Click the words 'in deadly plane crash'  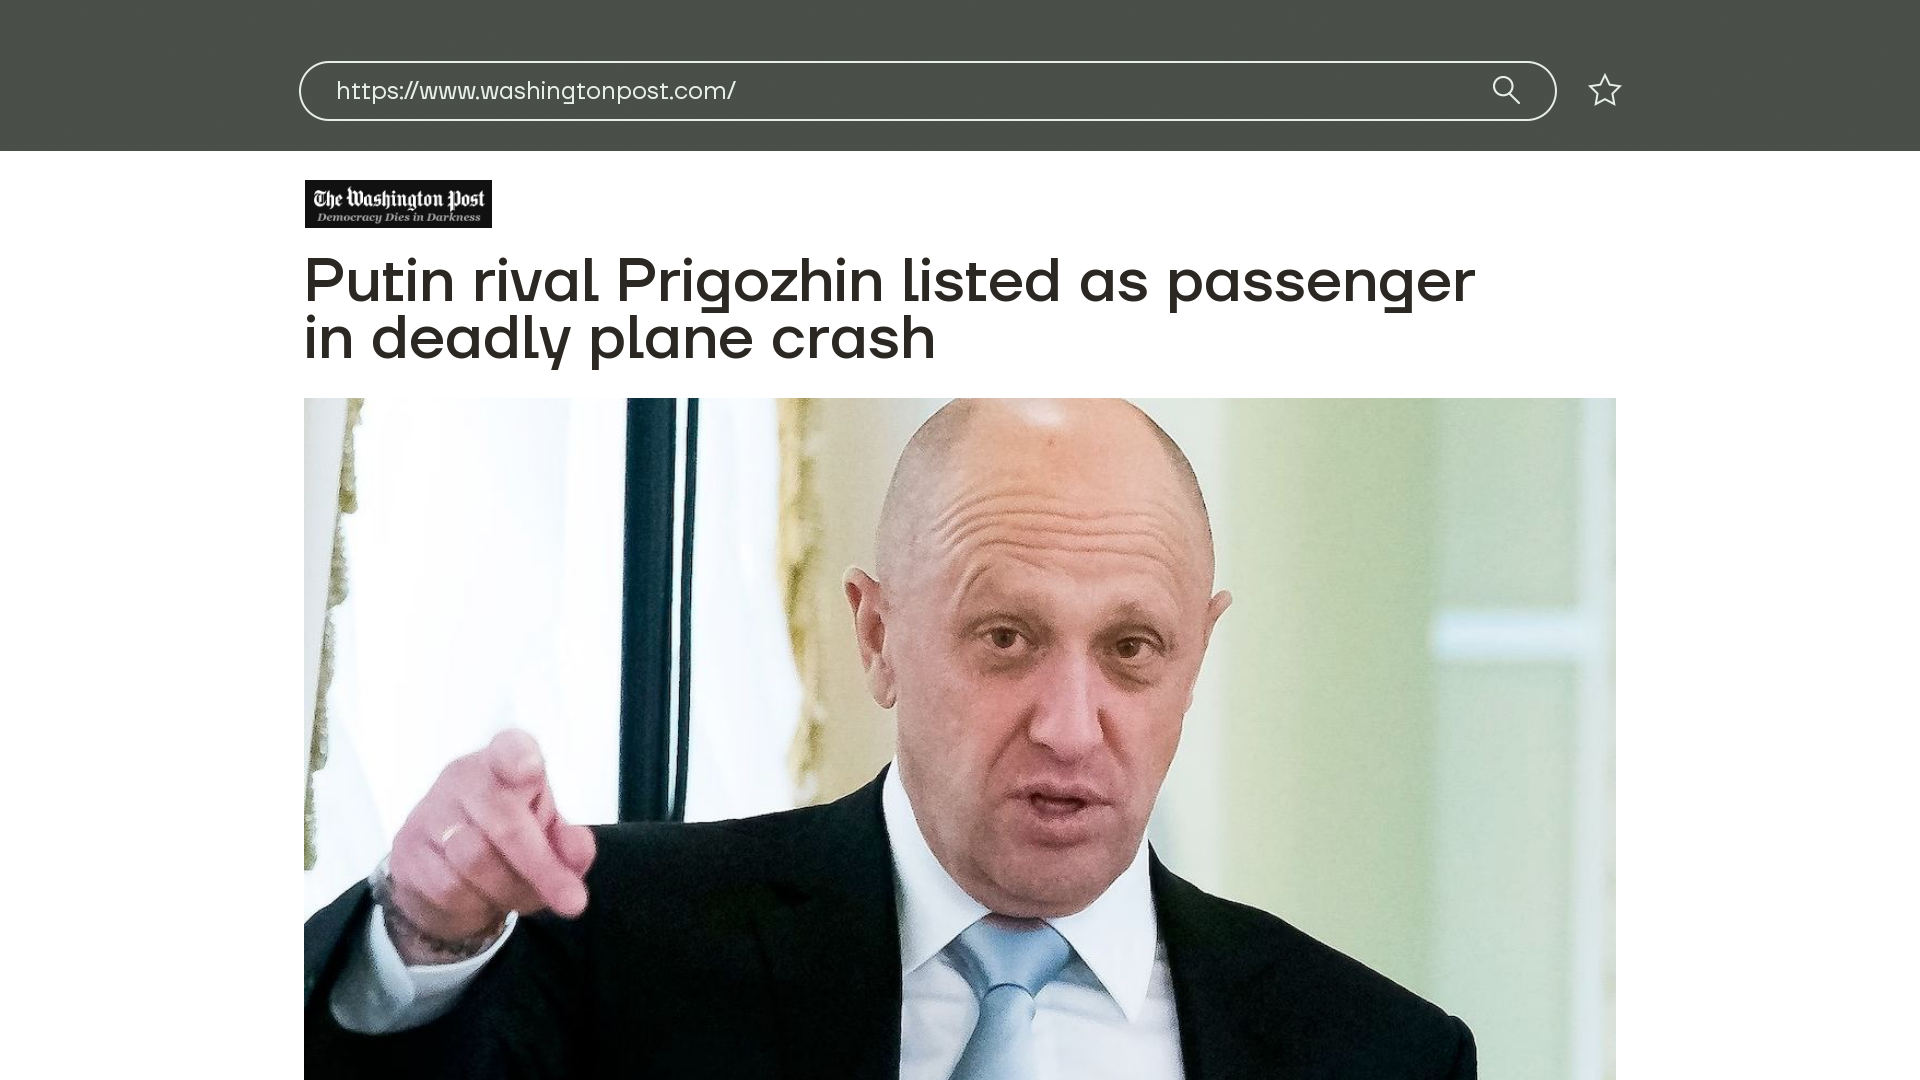coord(620,338)
